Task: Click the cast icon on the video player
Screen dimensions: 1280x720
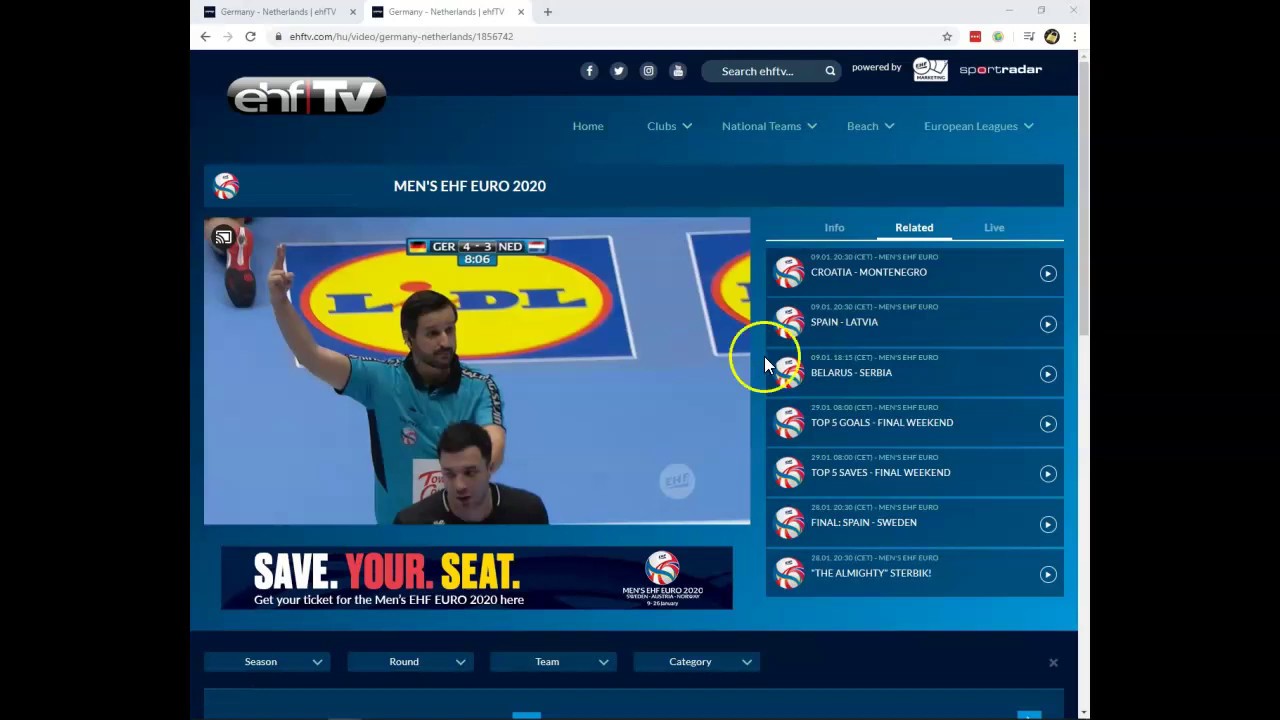Action: [223, 237]
